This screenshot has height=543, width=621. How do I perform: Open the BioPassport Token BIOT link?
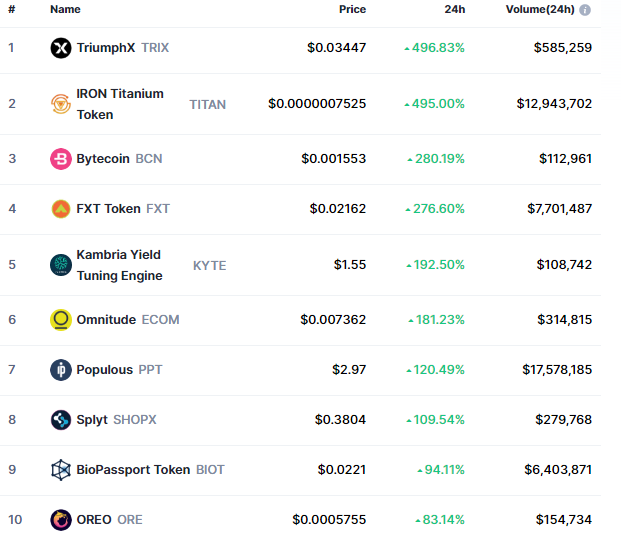click(x=150, y=469)
